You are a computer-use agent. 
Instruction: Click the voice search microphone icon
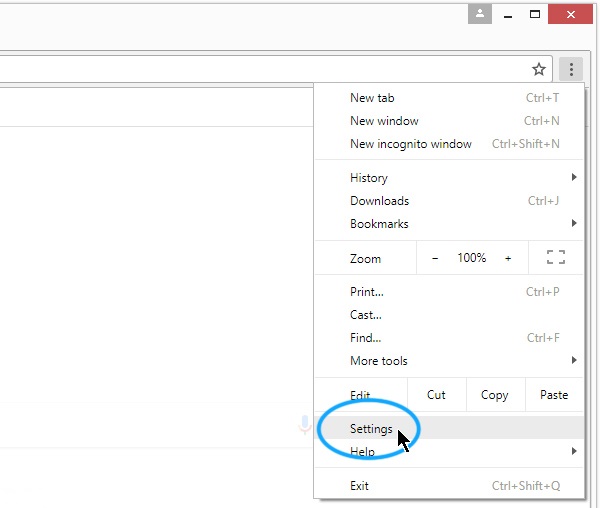pos(305,425)
